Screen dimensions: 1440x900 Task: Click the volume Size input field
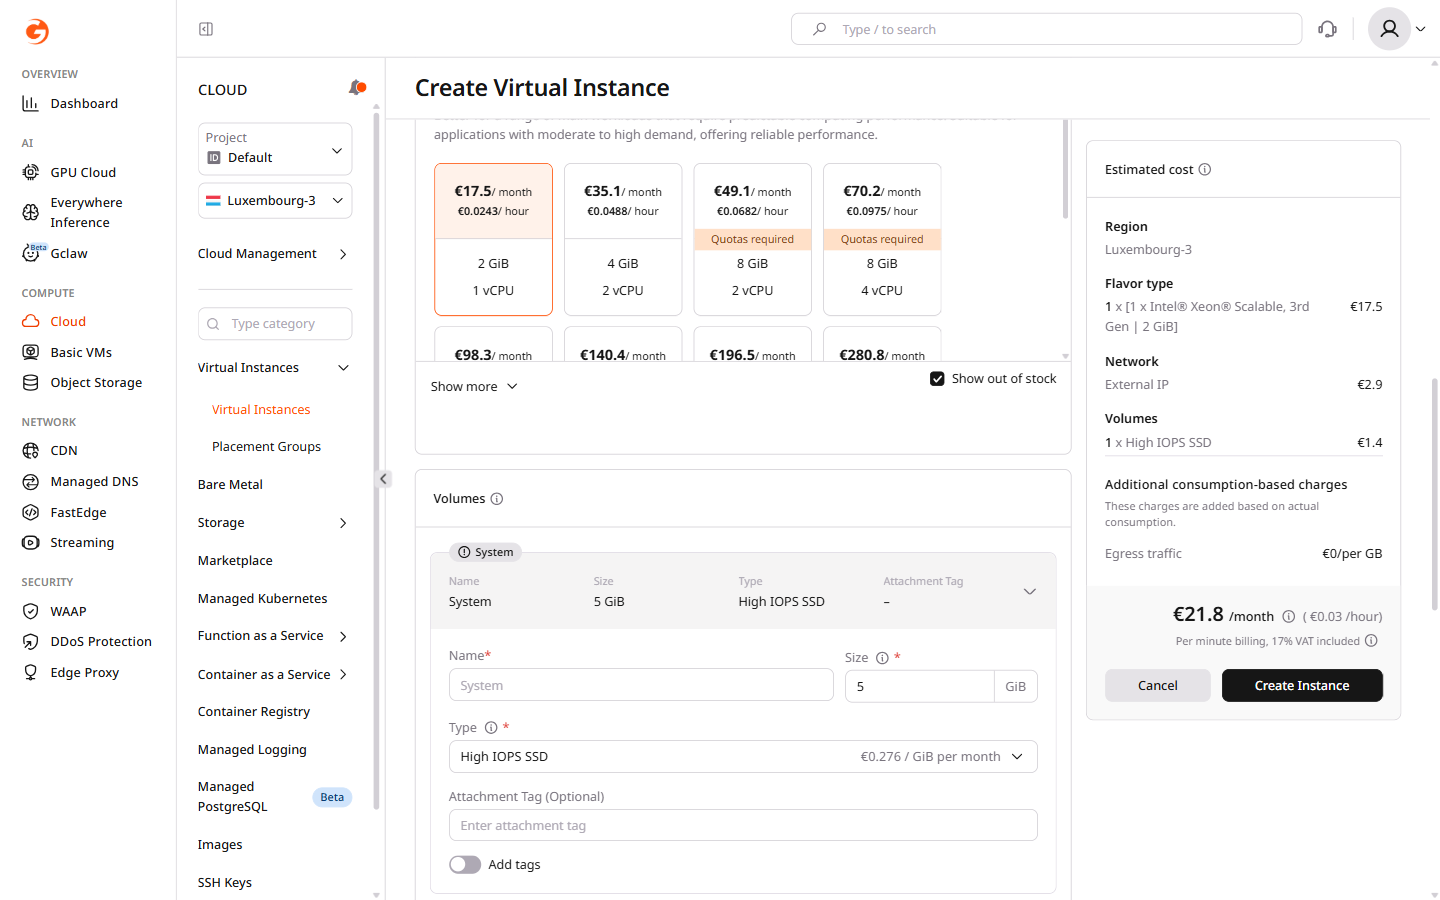pyautogui.click(x=919, y=686)
